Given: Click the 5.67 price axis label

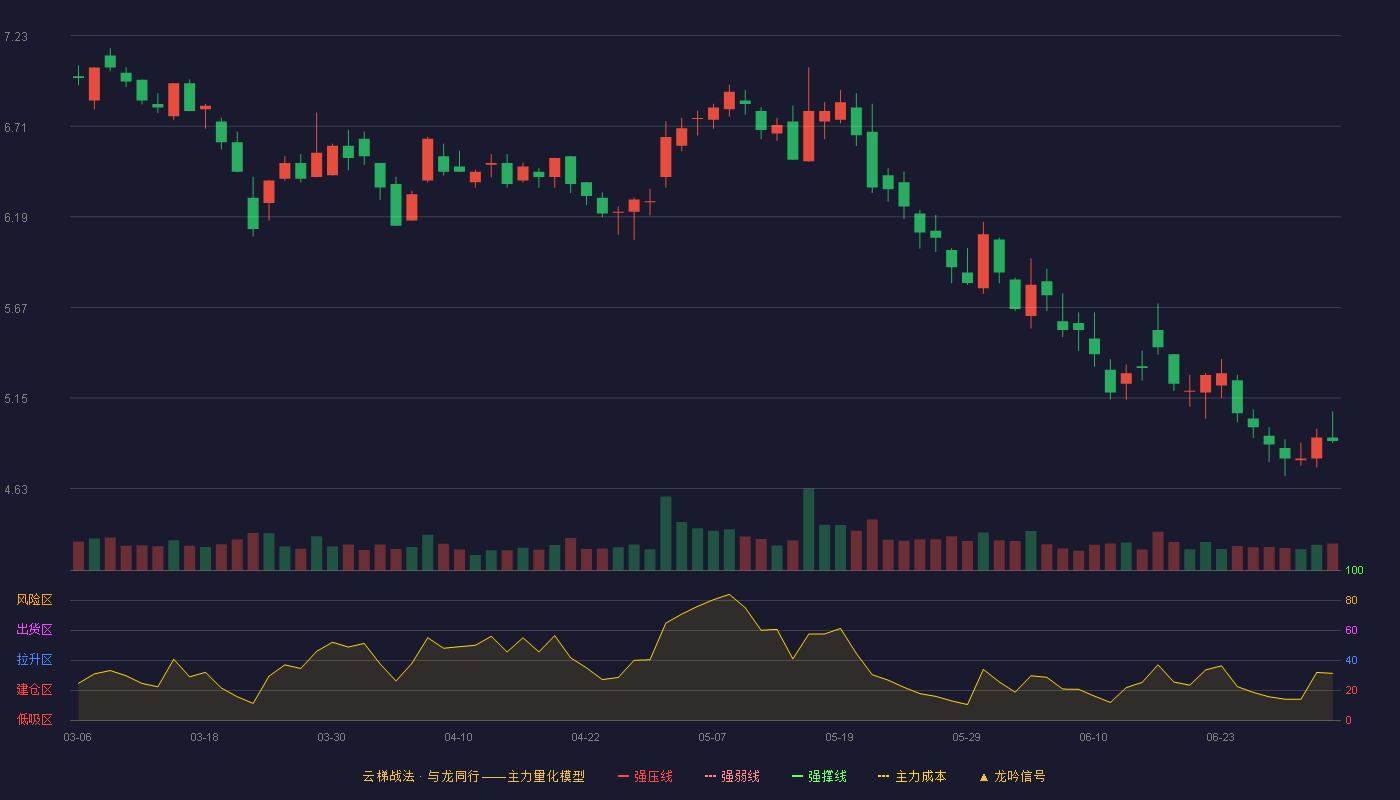Looking at the screenshot, I should coord(16,309).
